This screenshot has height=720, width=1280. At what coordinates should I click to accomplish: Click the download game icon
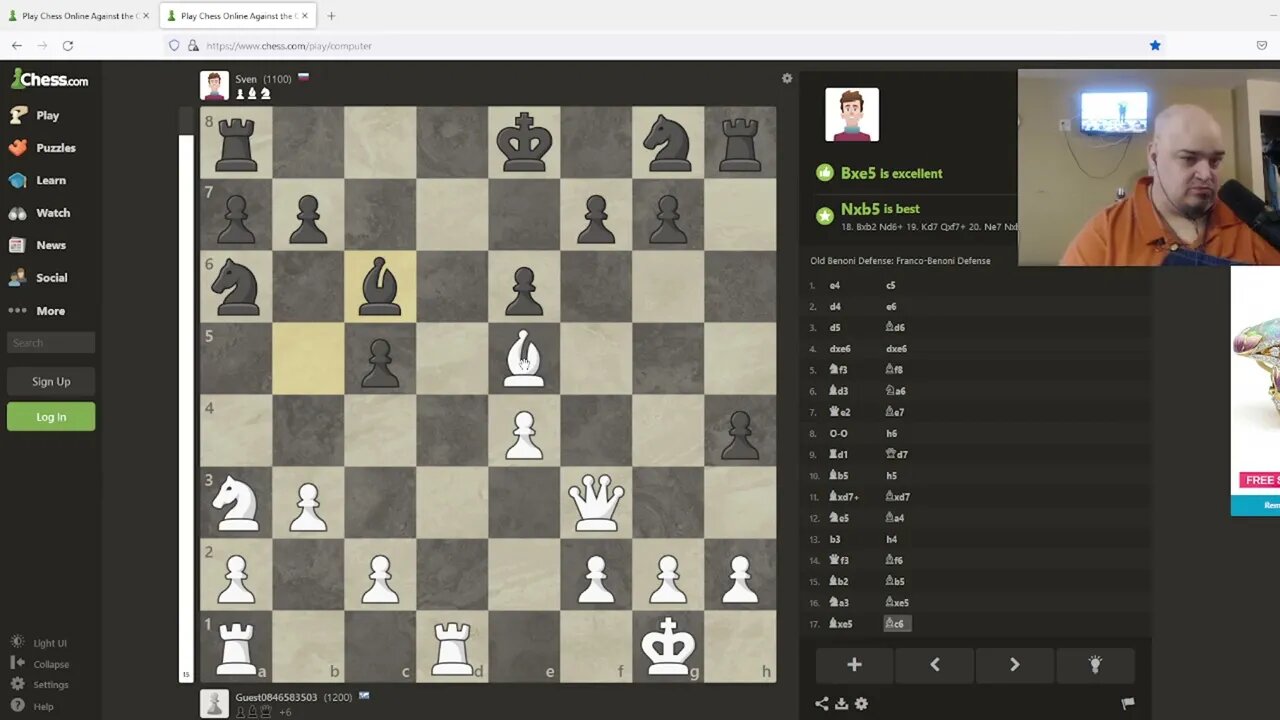pos(841,704)
